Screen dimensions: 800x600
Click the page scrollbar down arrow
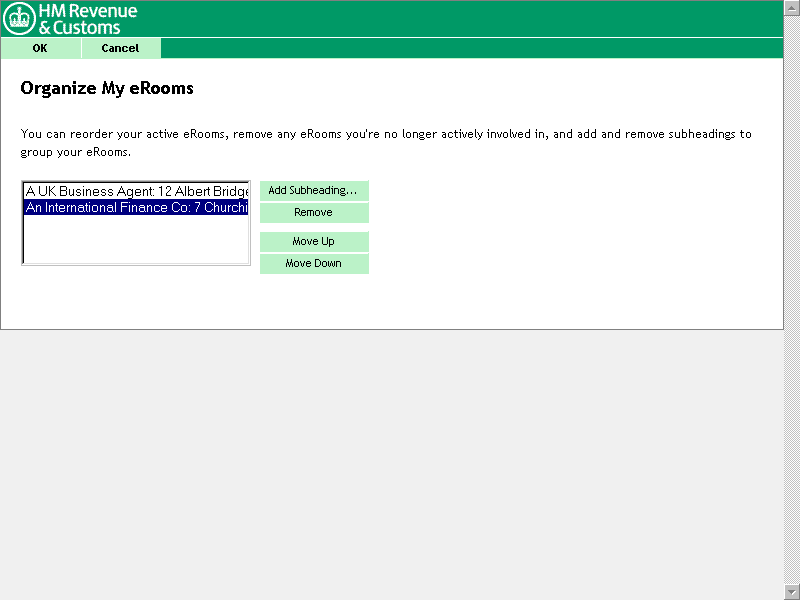(x=792, y=591)
